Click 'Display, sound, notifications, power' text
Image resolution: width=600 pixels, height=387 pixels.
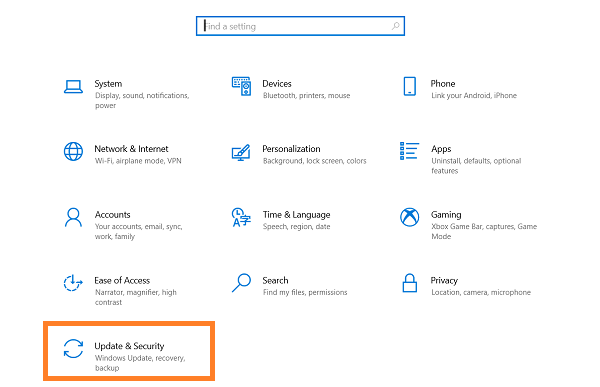[x=142, y=100]
